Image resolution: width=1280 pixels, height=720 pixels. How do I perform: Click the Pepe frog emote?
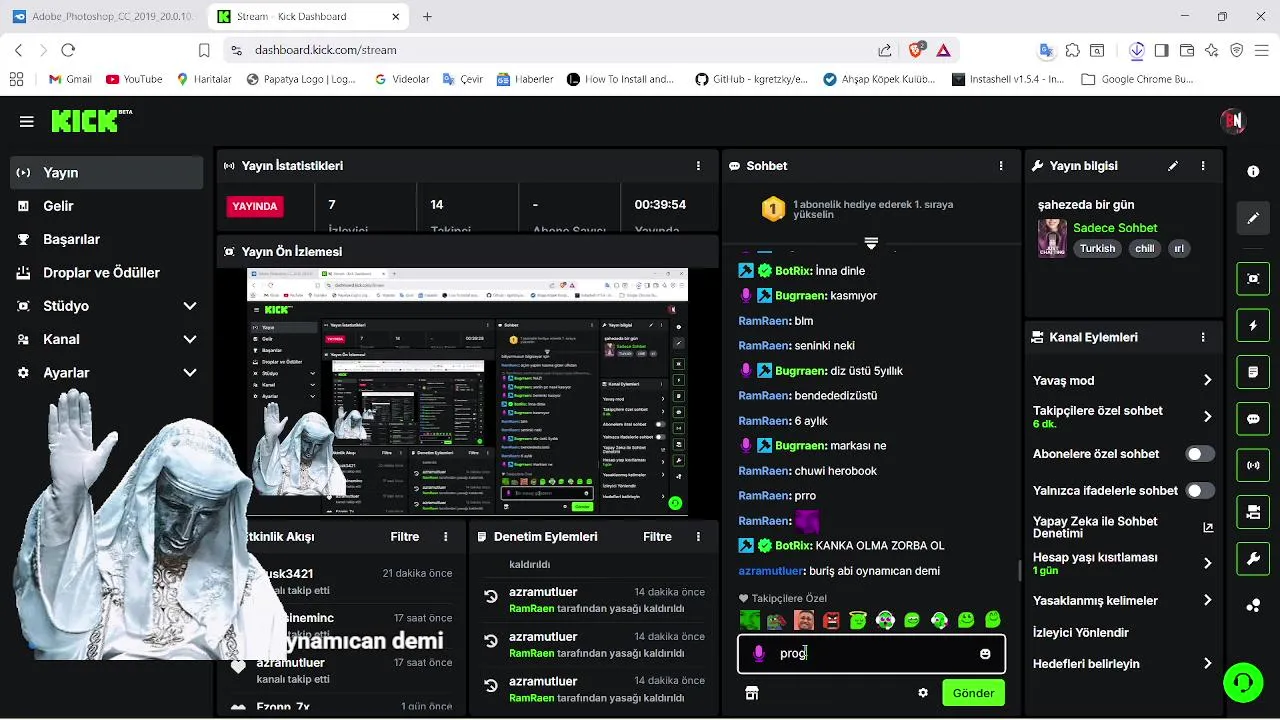pyautogui.click(x=777, y=620)
